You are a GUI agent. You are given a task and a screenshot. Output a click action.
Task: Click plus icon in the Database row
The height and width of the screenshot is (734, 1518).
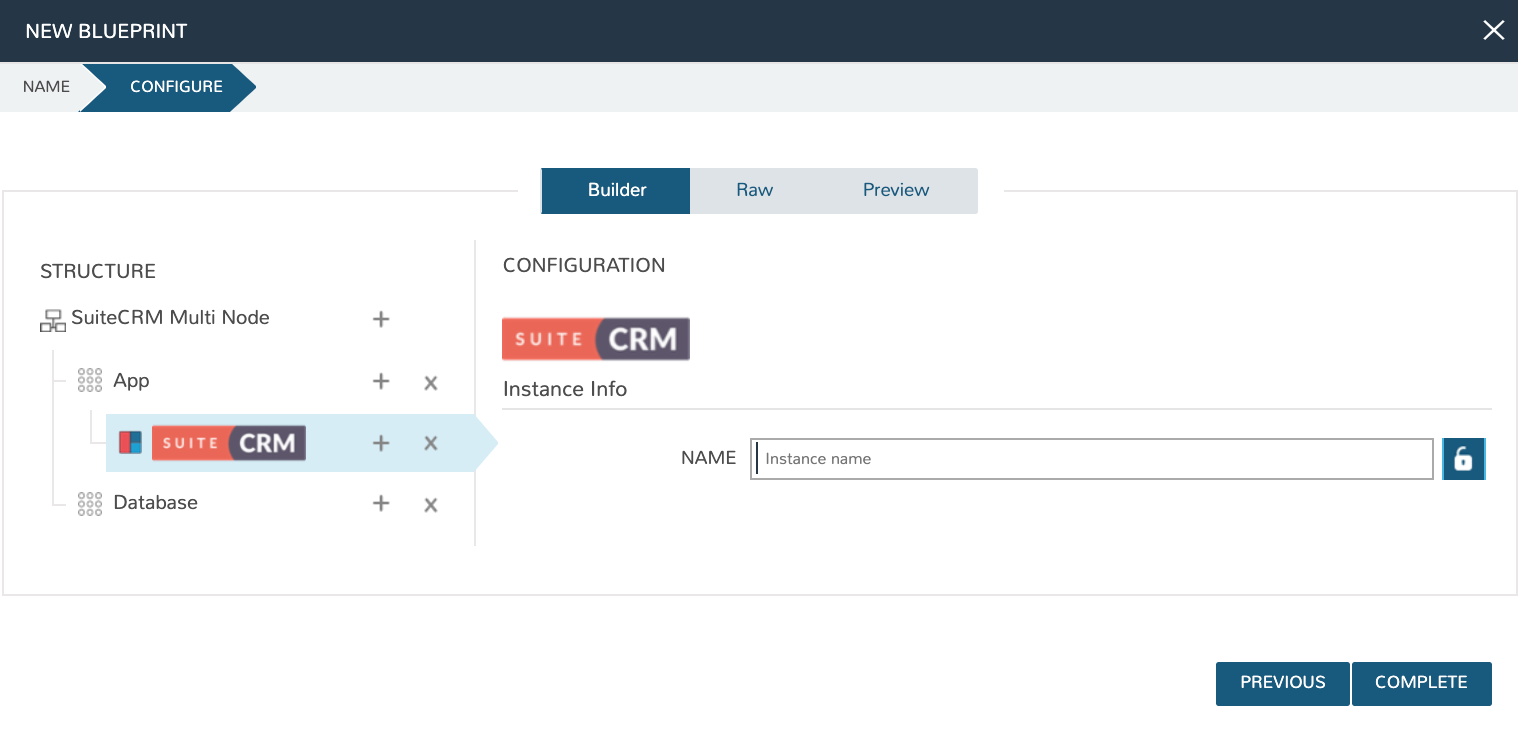[381, 504]
